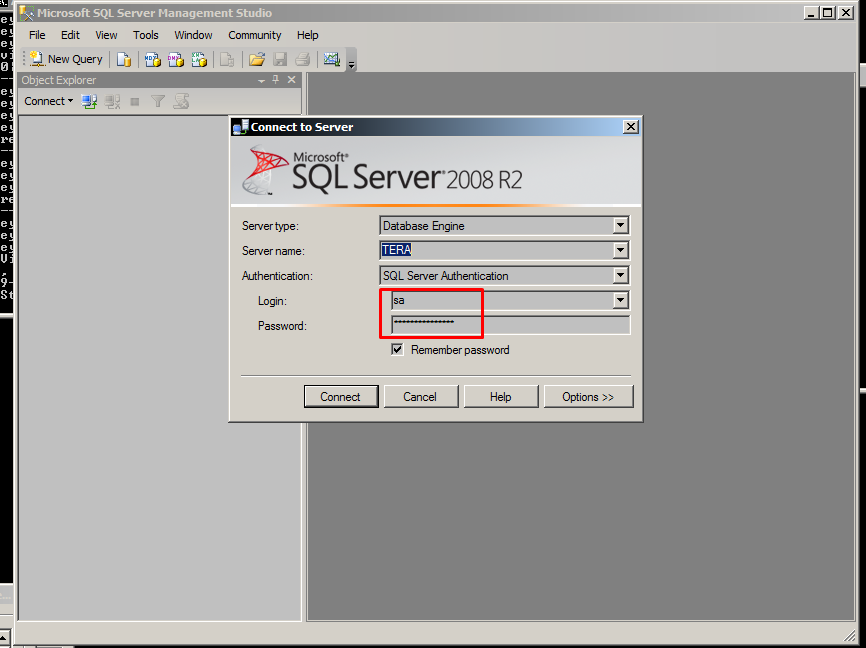This screenshot has height=648, width=866.
Task: Minimize the Management Studio window
Action: pyautogui.click(x=810, y=13)
